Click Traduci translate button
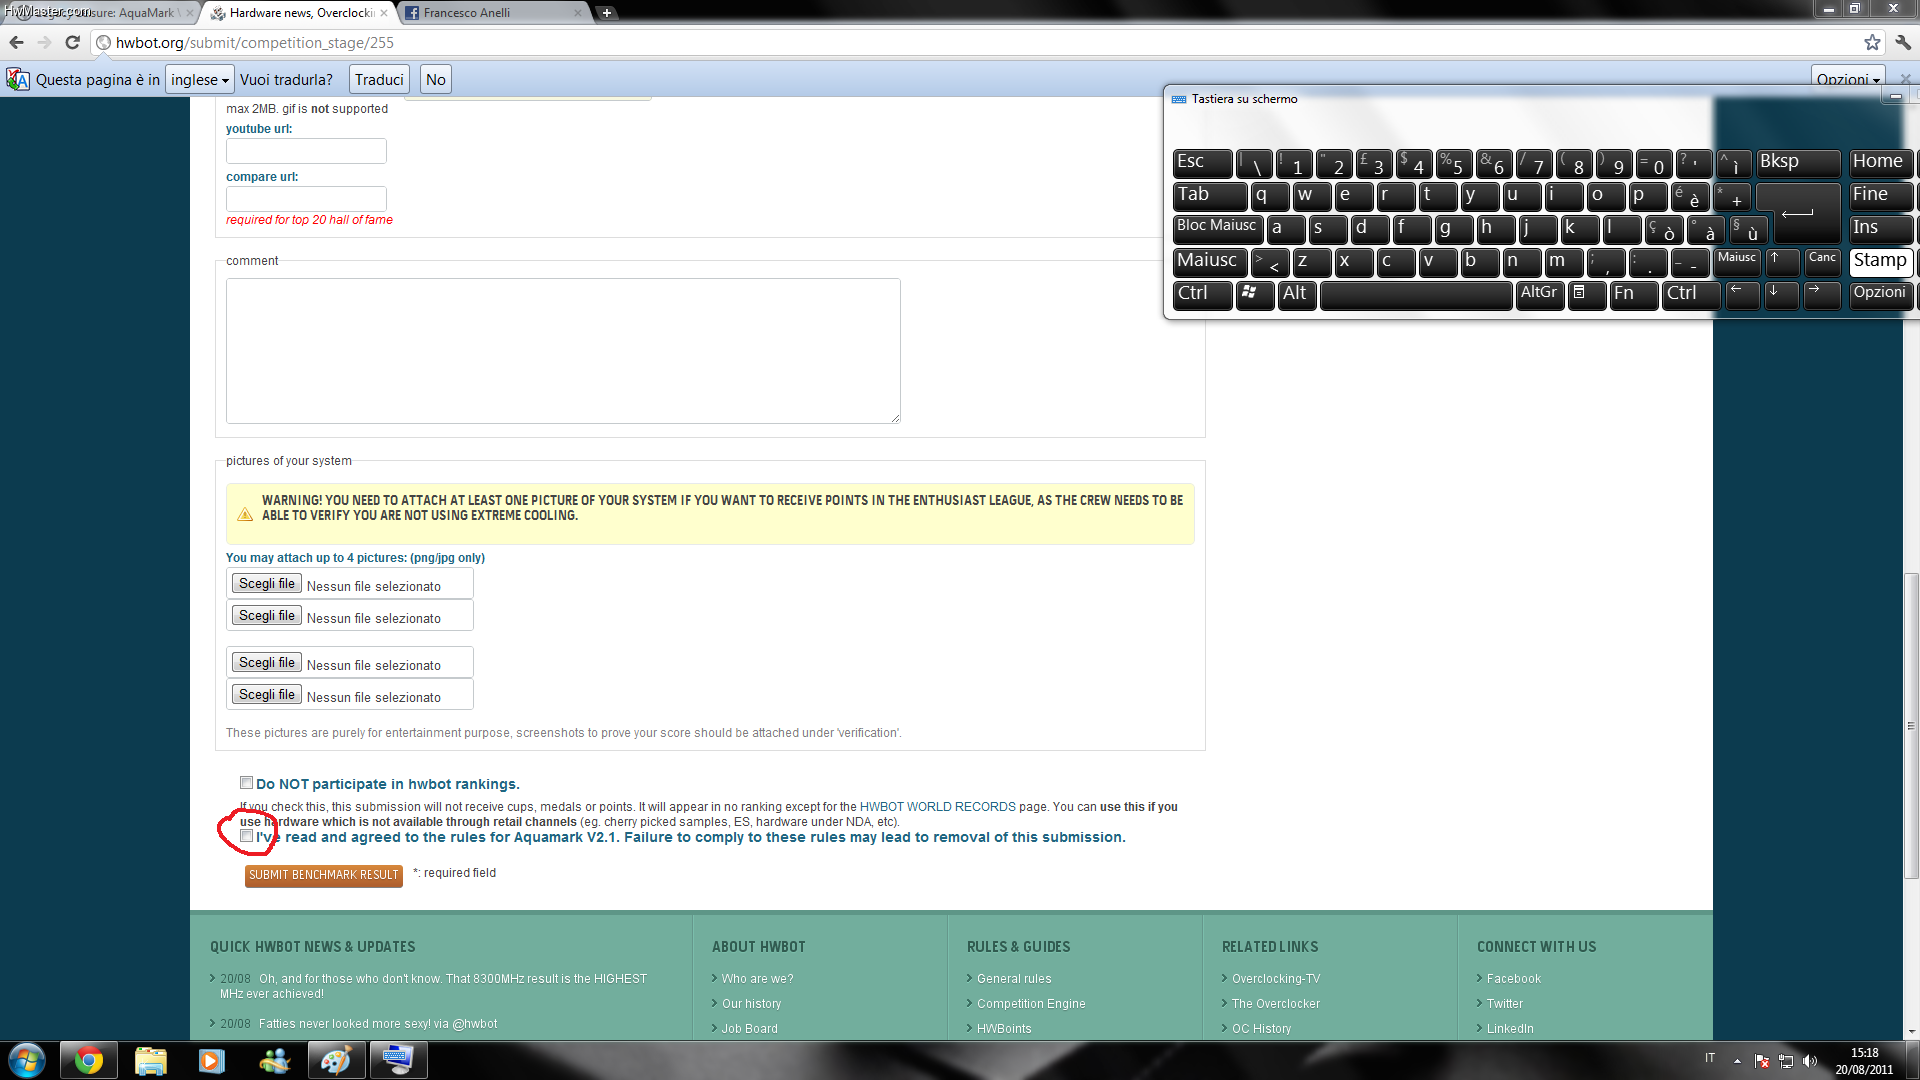The height and width of the screenshot is (1080, 1920). [x=379, y=79]
